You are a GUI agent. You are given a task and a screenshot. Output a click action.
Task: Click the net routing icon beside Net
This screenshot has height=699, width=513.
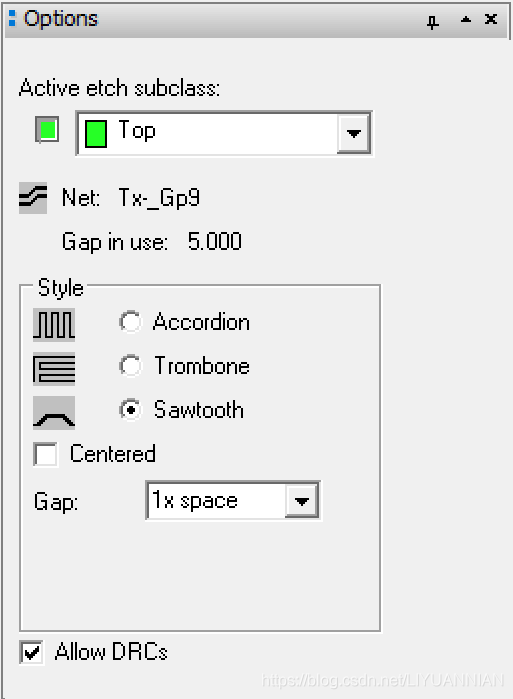33,197
